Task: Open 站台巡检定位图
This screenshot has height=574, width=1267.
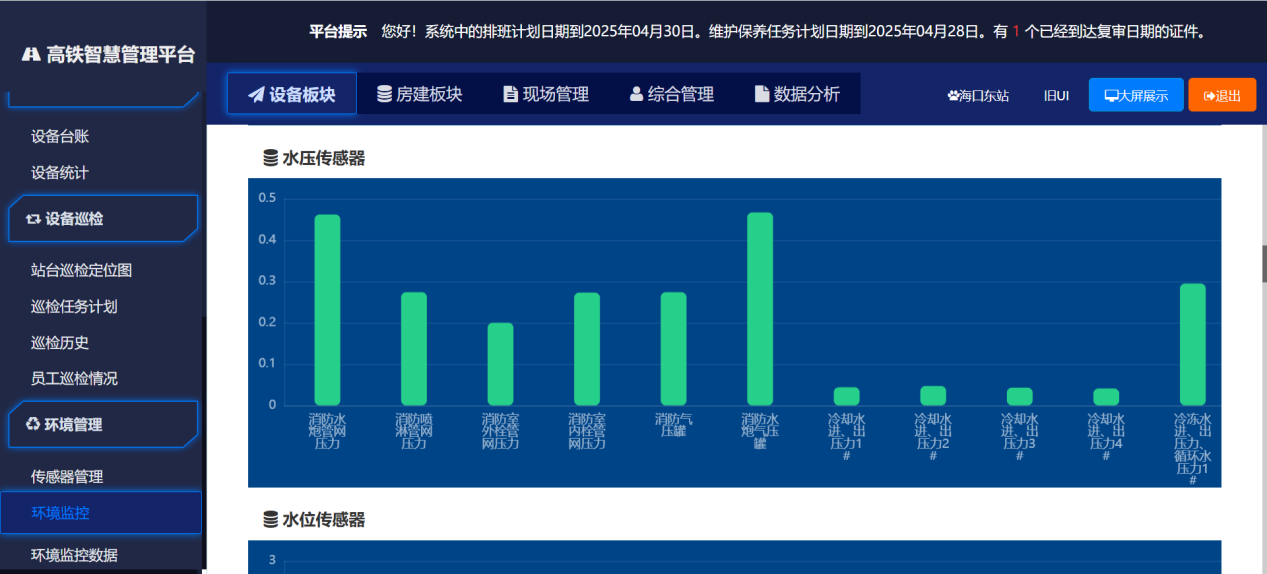Action: (82, 270)
